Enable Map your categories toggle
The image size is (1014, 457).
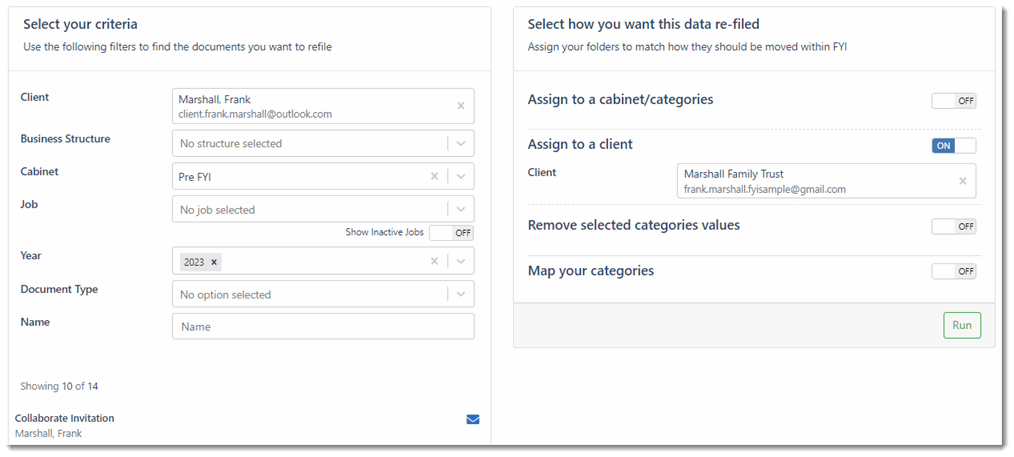[954, 271]
